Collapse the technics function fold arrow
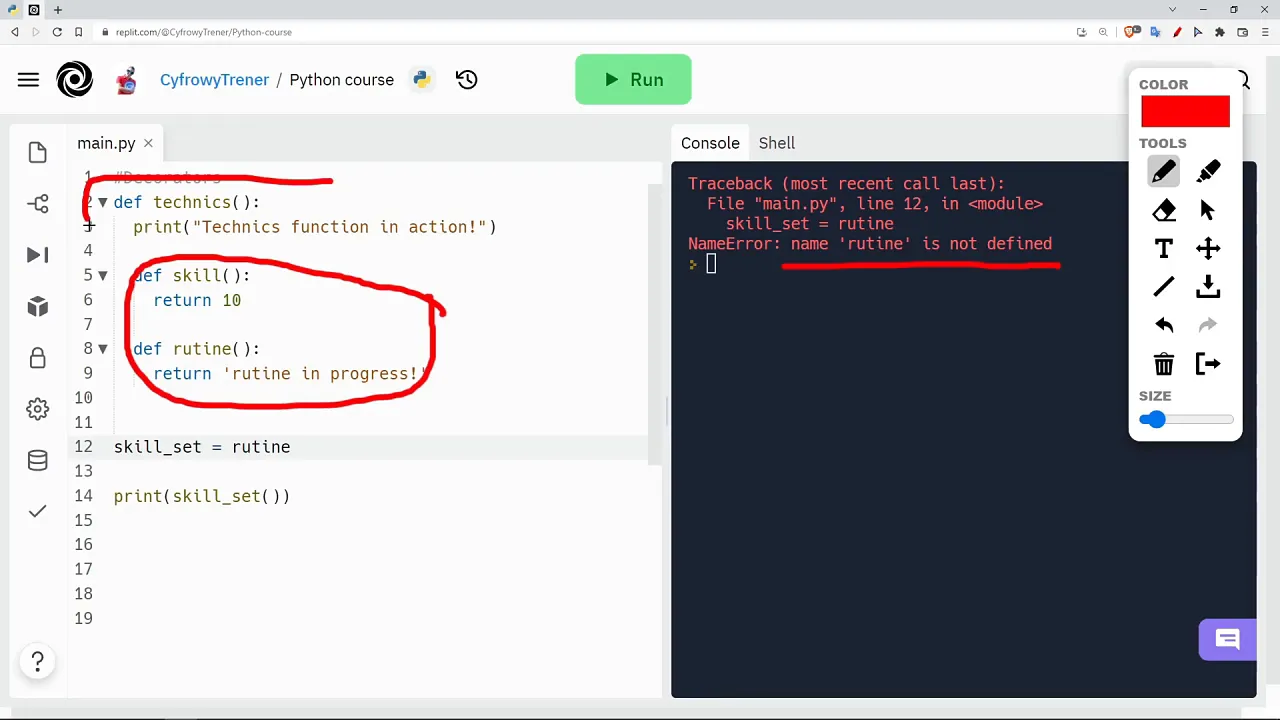The image size is (1280, 720). pyautogui.click(x=102, y=202)
